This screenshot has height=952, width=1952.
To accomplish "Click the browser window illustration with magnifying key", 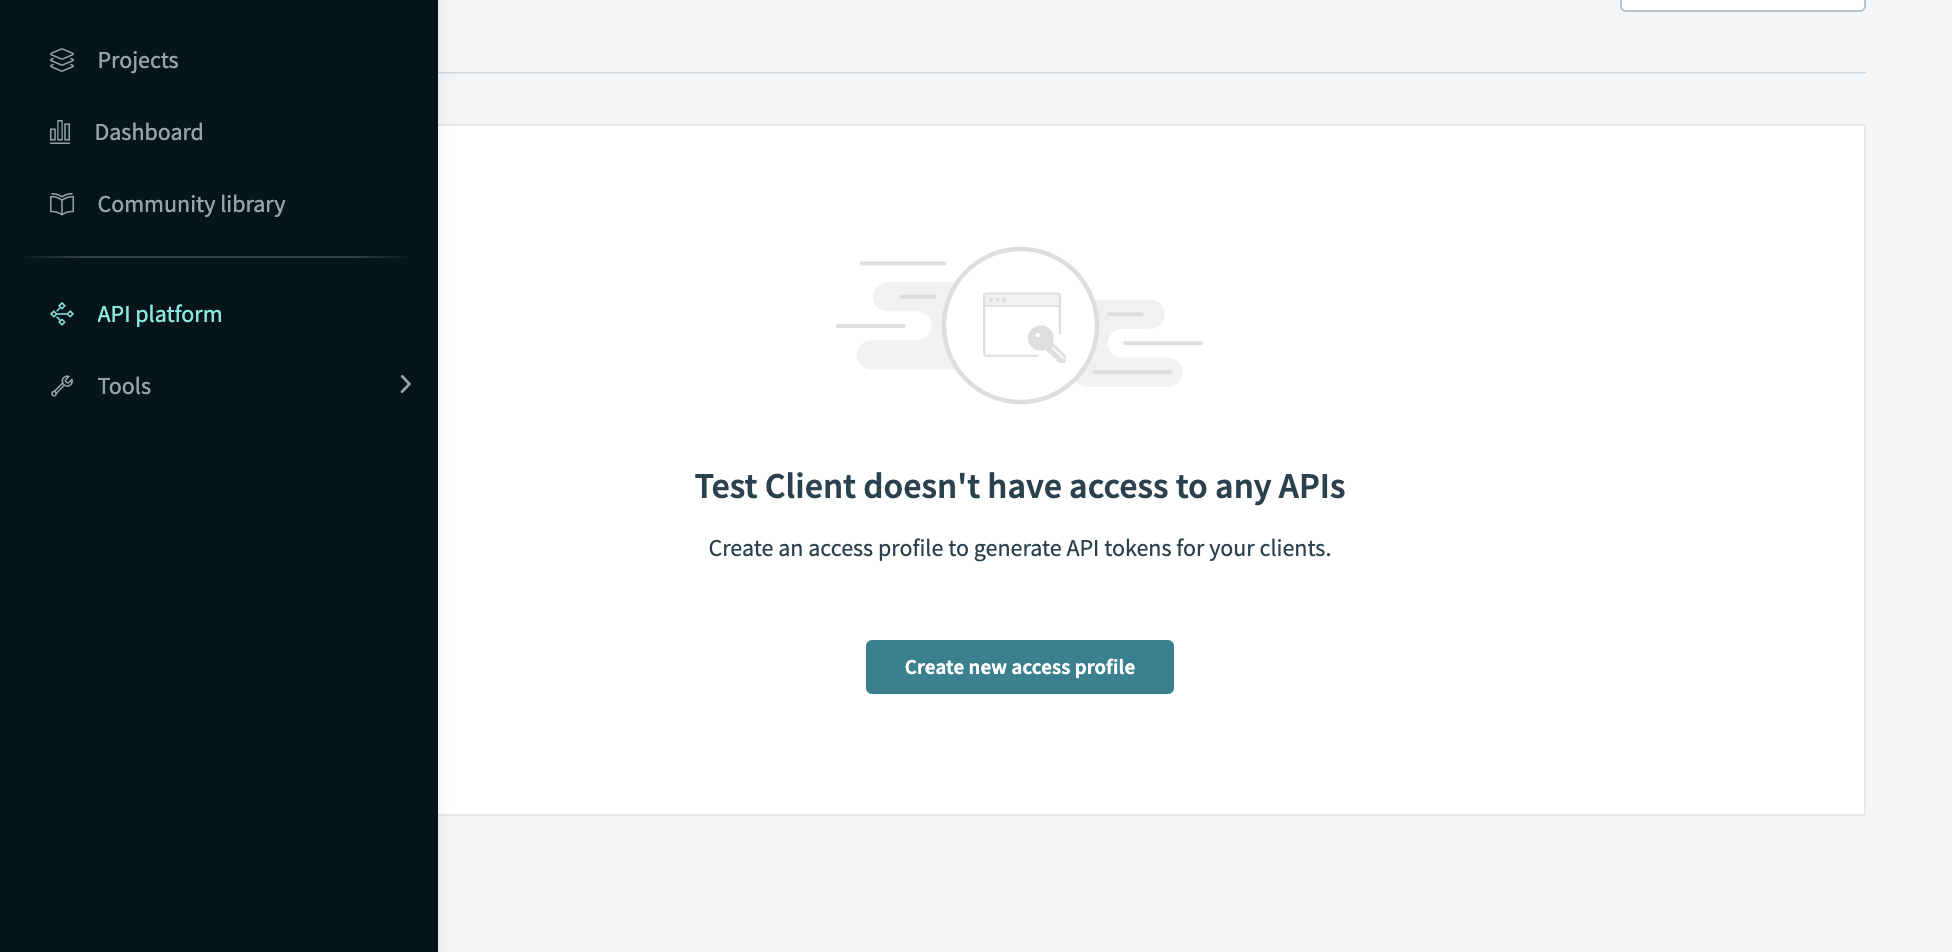I will [1020, 325].
